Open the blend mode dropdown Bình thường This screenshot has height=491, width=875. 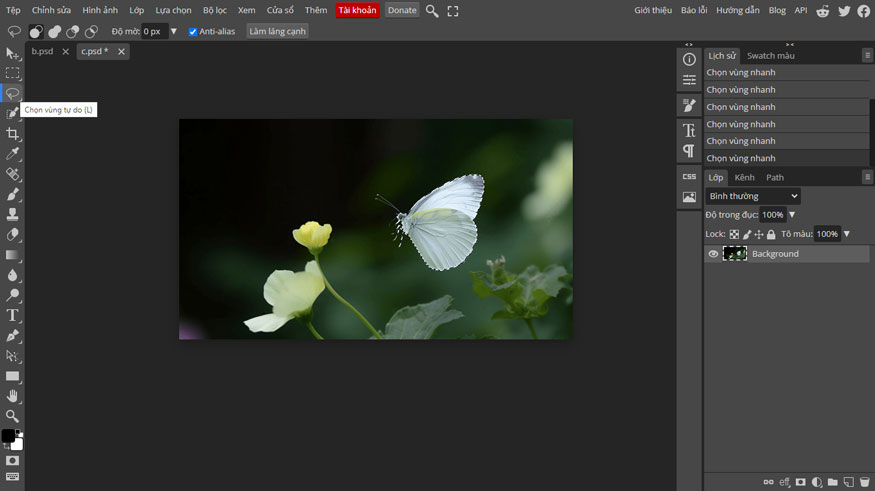(753, 196)
